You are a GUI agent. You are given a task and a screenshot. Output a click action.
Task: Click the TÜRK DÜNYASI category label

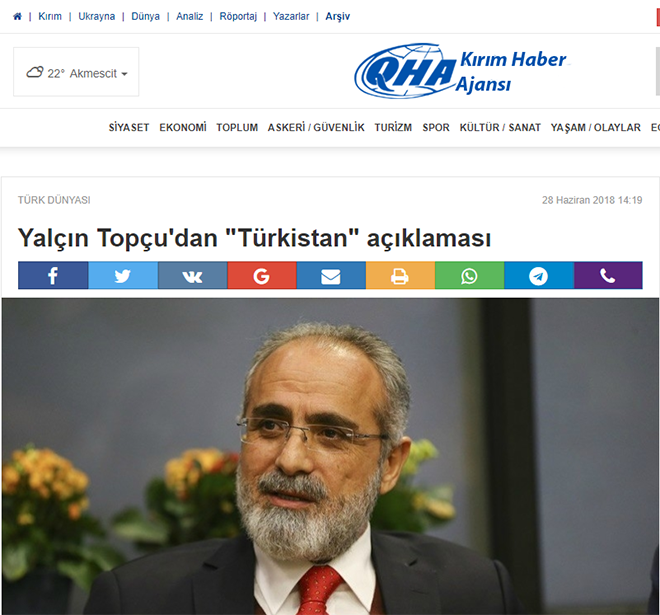tap(54, 200)
